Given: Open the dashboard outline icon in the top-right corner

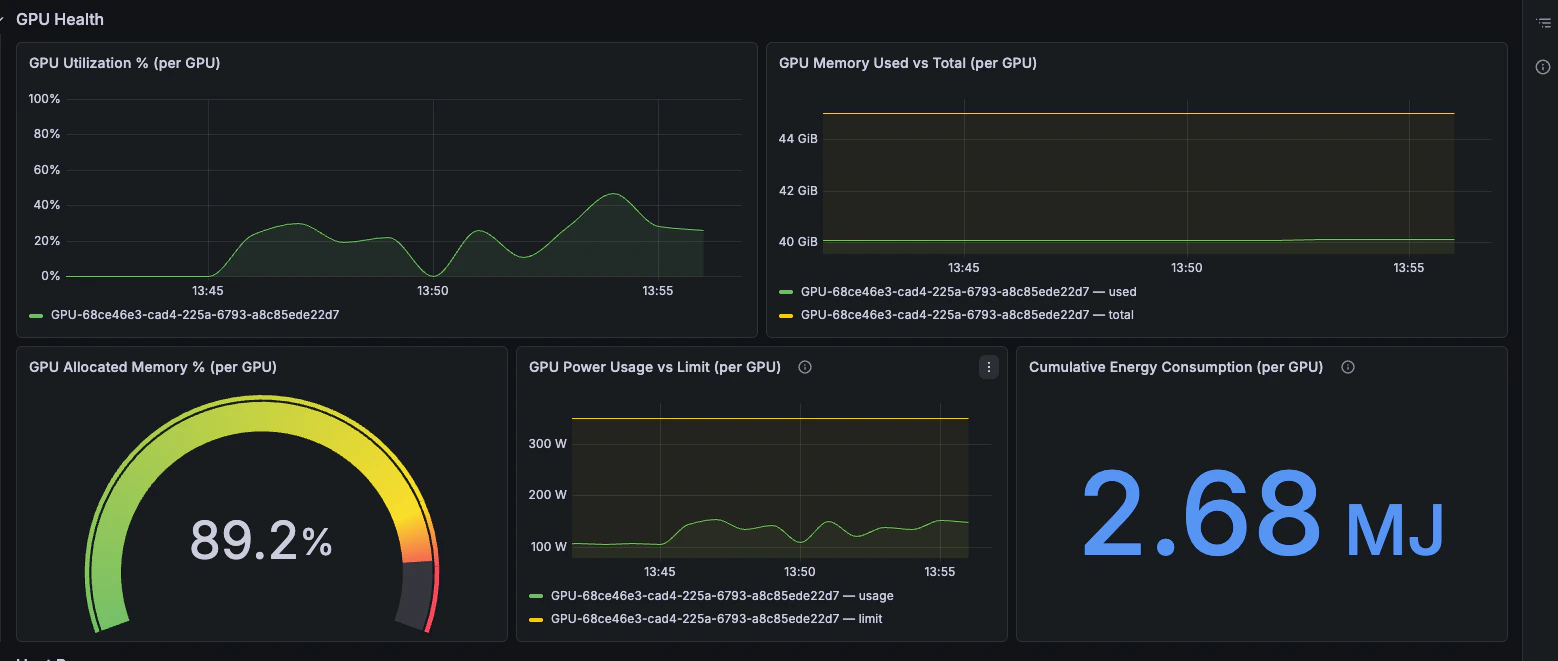Looking at the screenshot, I should (1542, 21).
